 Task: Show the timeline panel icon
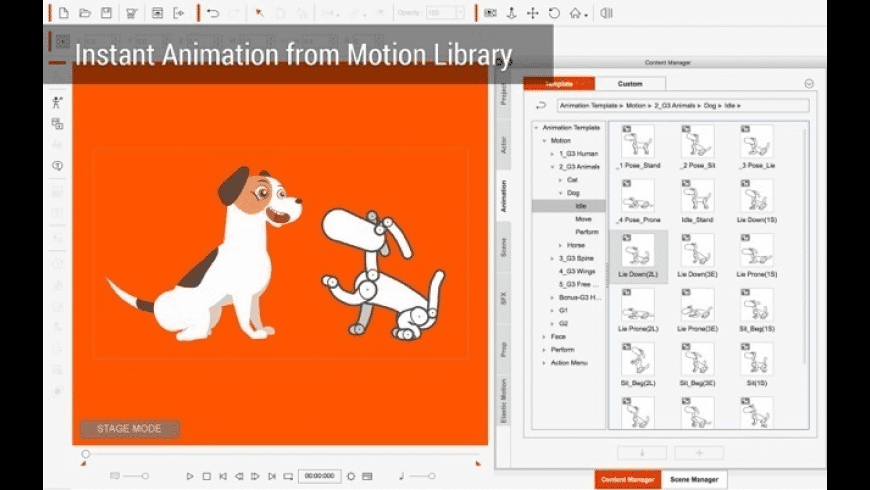(x=367, y=476)
